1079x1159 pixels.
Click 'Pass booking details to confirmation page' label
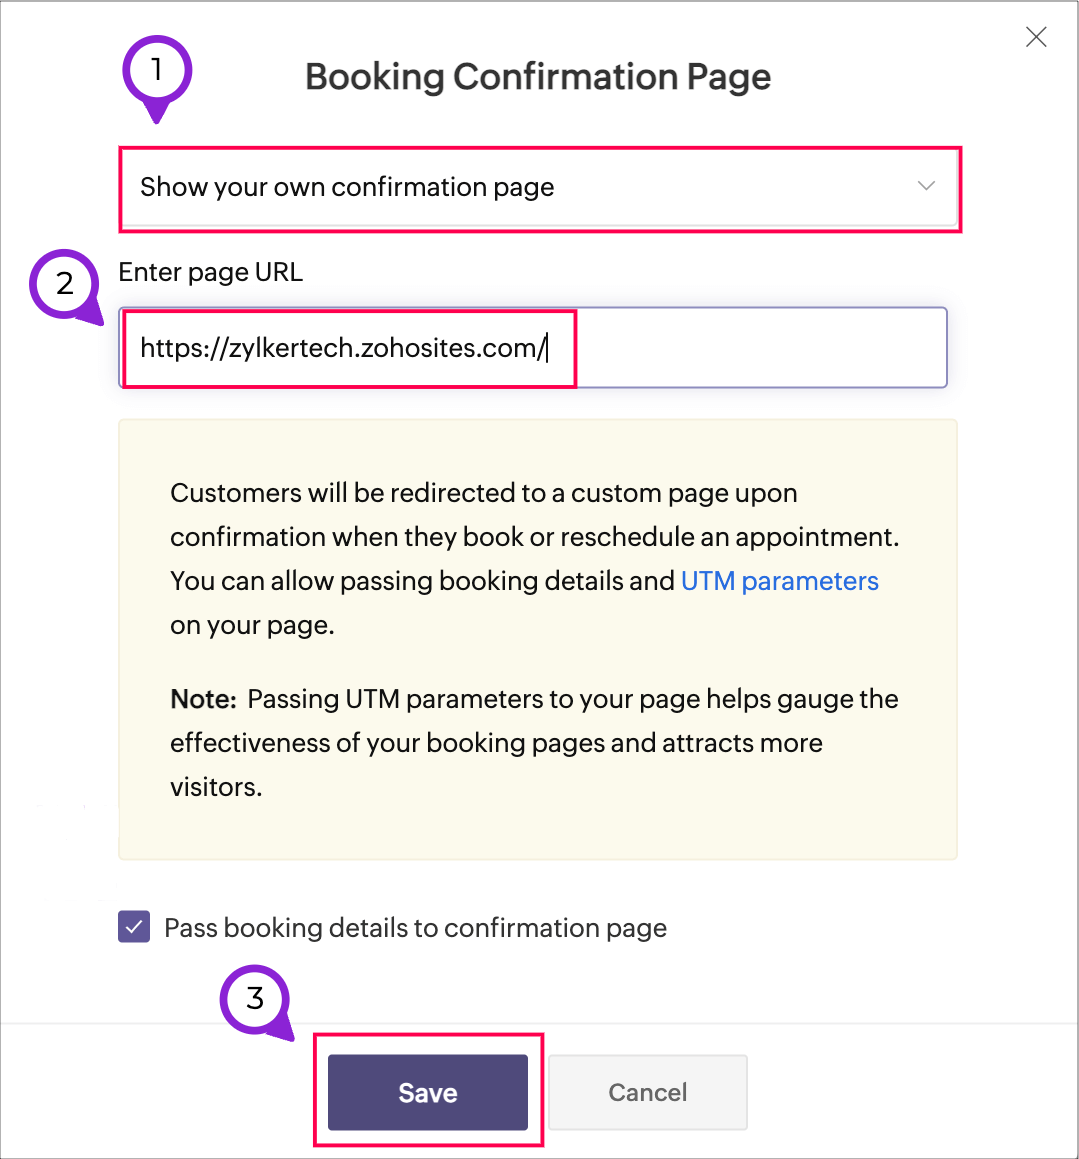[x=415, y=928]
